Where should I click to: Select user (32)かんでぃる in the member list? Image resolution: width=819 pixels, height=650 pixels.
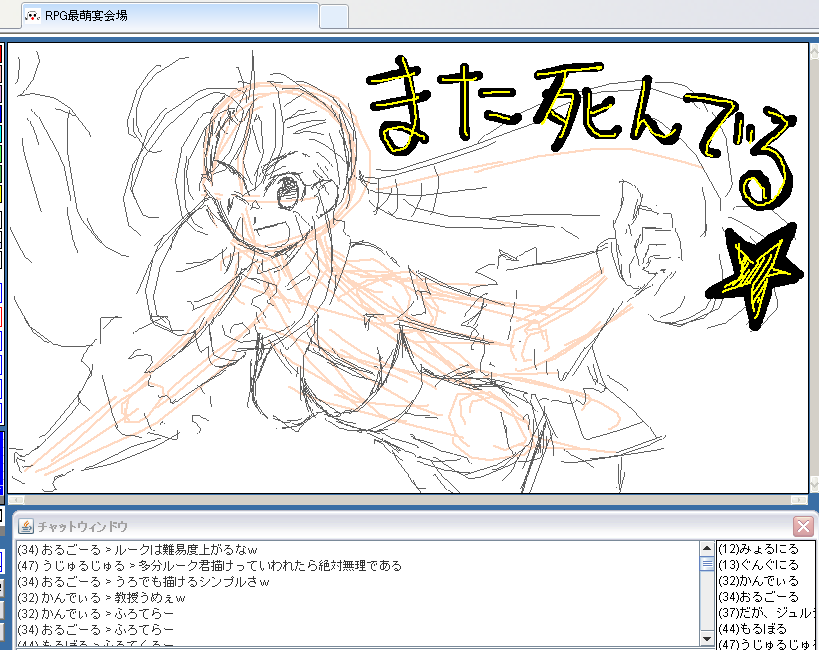click(x=759, y=581)
